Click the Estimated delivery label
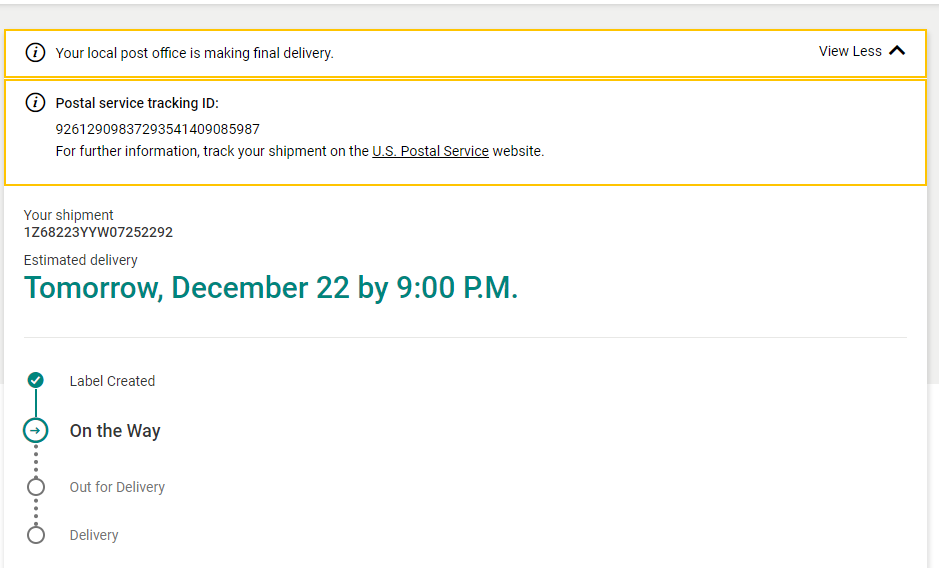Screen dimensions: 939x568 tap(81, 260)
